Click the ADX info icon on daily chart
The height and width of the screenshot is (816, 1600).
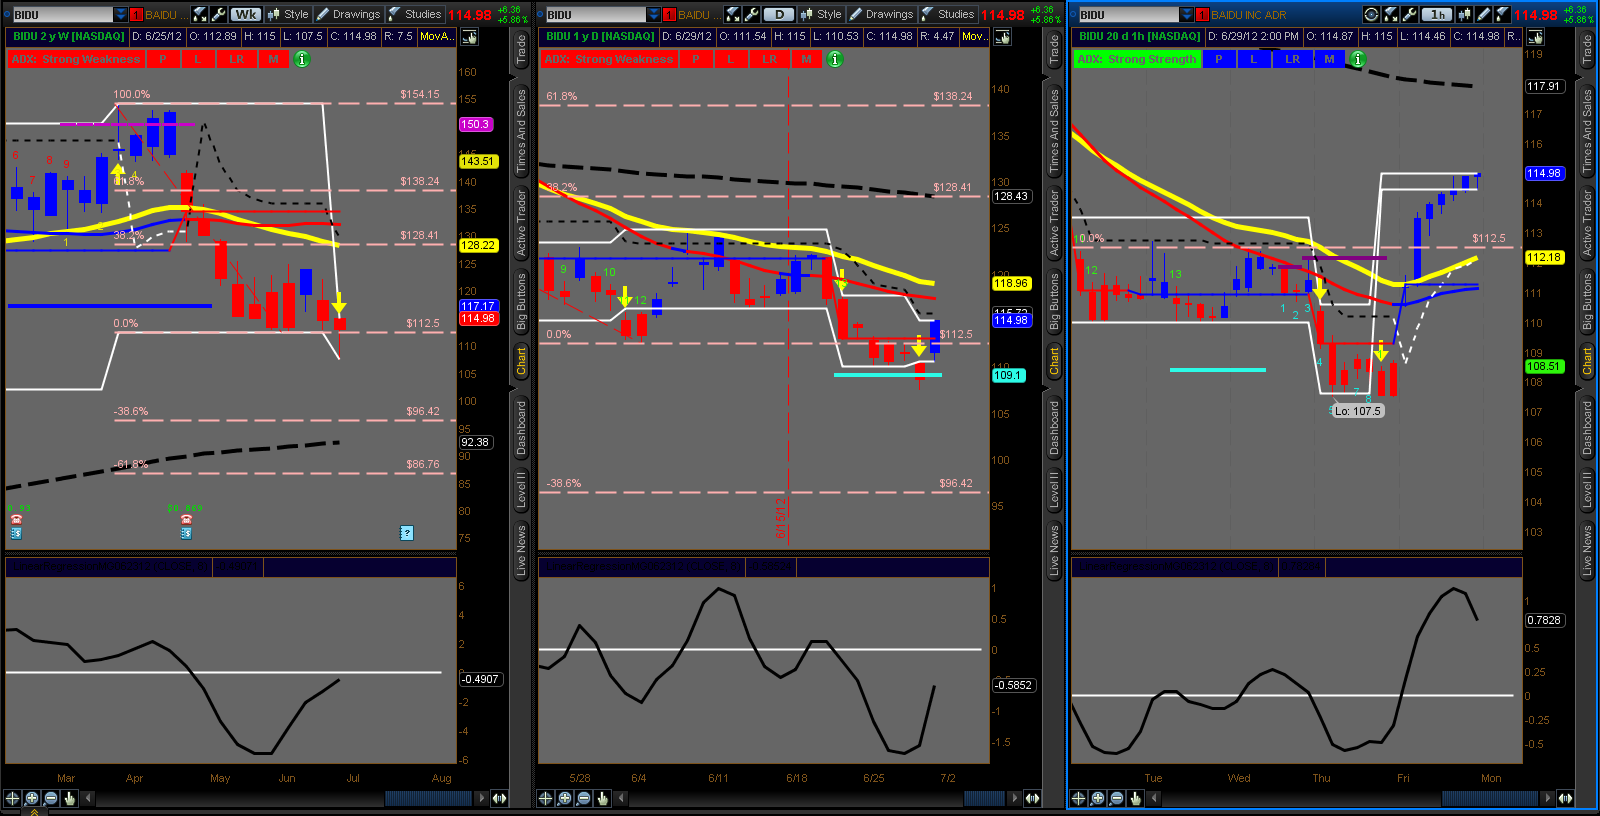point(834,59)
